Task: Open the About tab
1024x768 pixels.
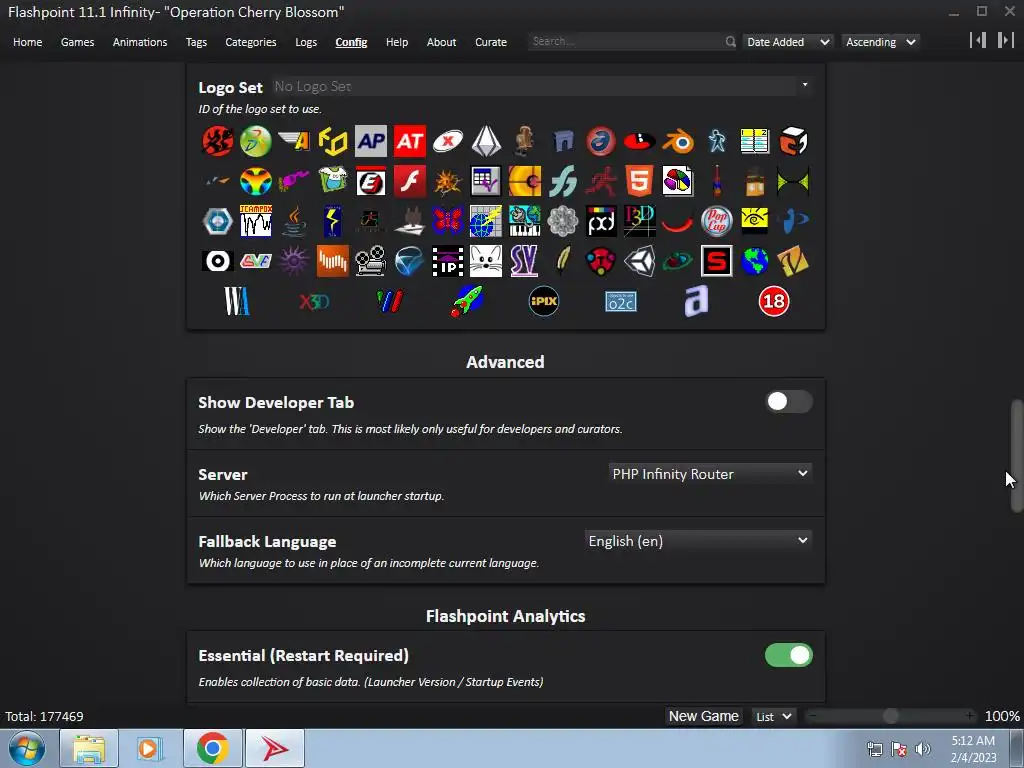Action: click(x=441, y=42)
